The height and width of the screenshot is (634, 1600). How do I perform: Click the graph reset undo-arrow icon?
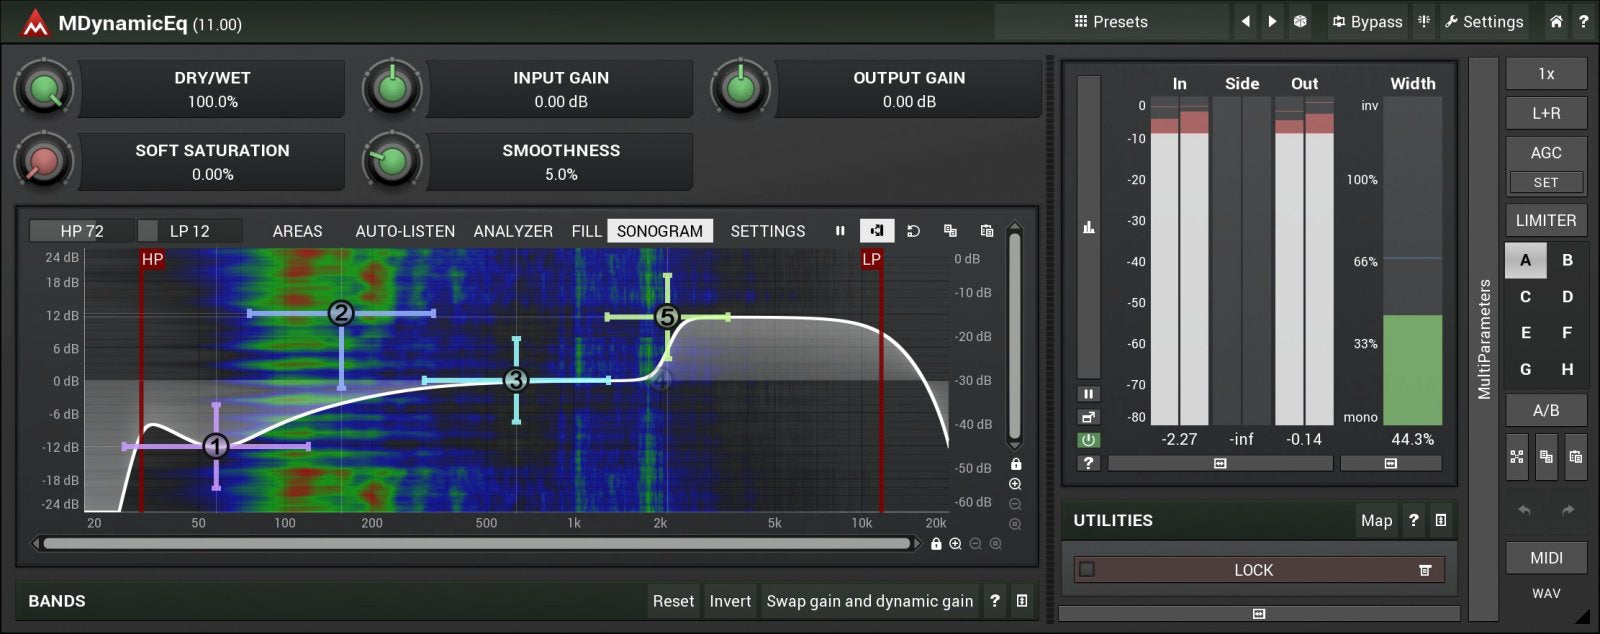[x=913, y=231]
